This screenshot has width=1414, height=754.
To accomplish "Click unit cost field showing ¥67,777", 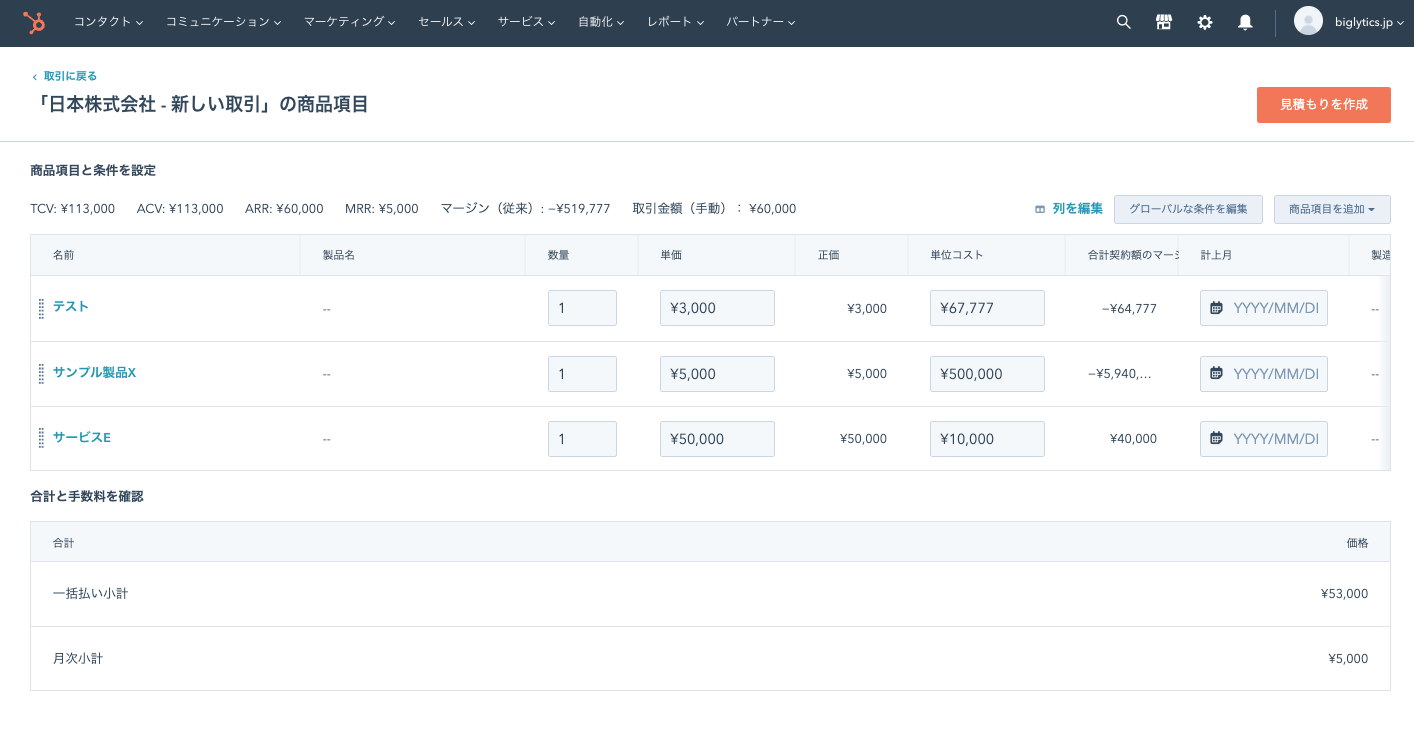I will pyautogui.click(x=987, y=308).
